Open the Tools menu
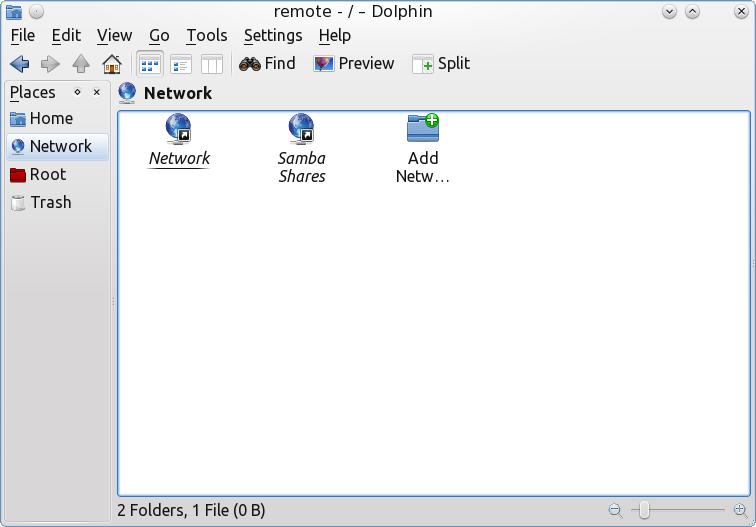 (x=207, y=36)
